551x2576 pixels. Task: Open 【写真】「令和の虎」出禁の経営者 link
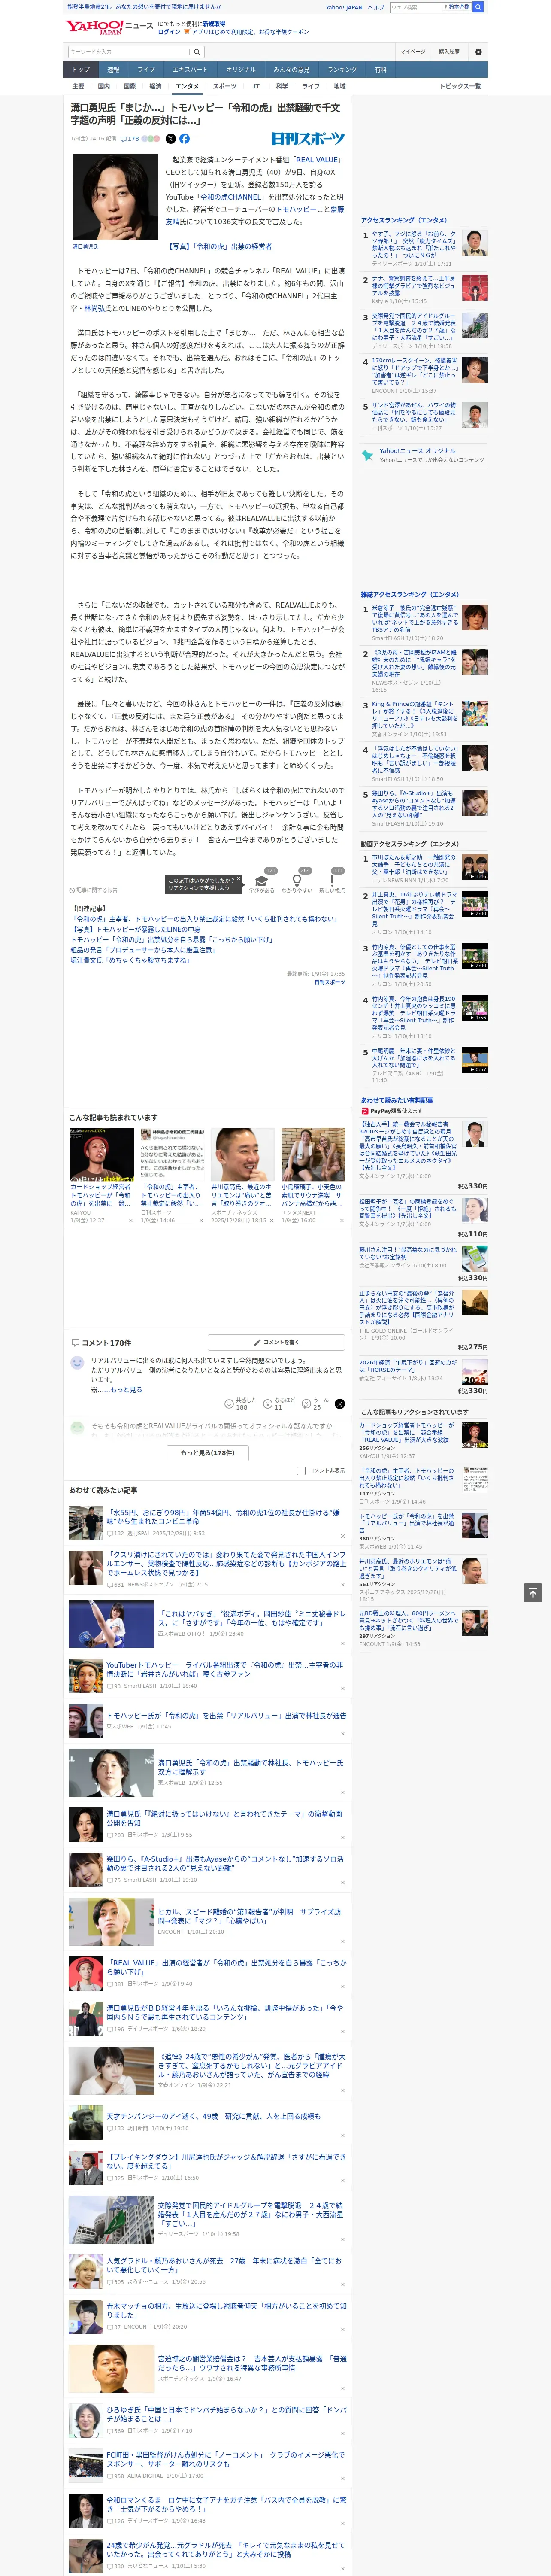[218, 246]
